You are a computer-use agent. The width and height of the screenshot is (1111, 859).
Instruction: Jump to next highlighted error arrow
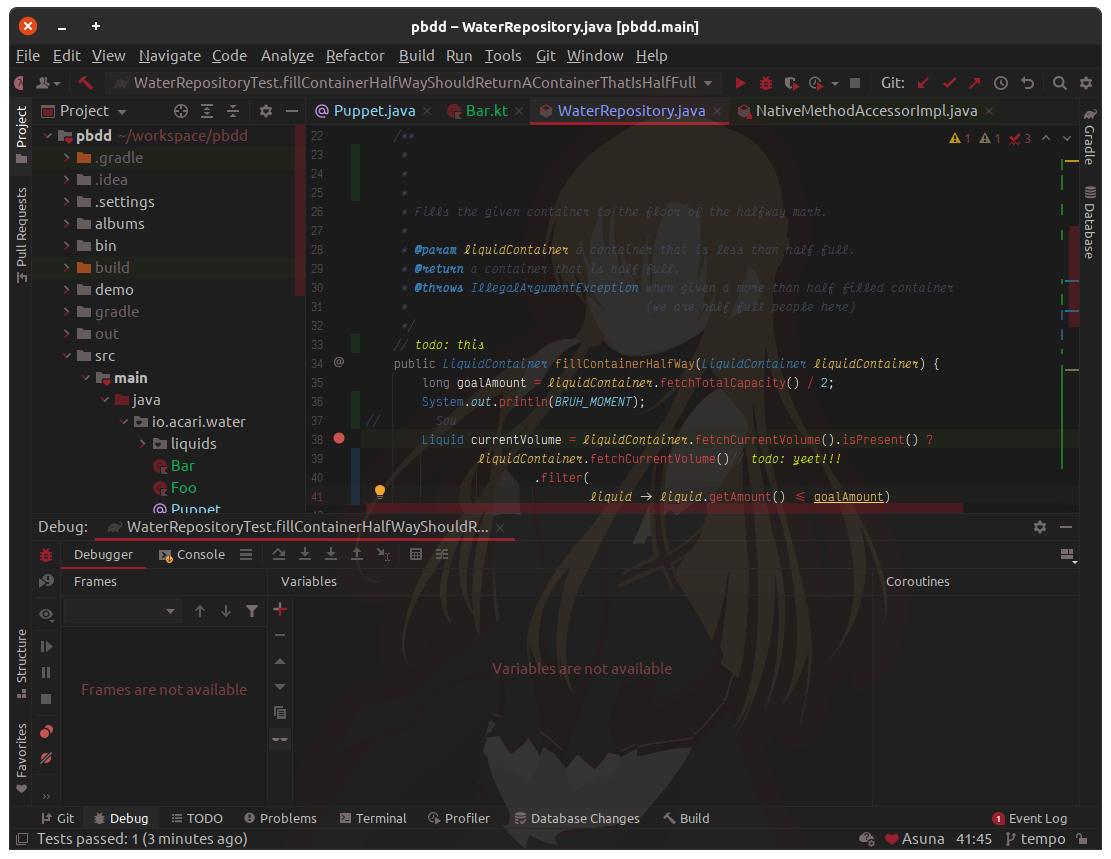(x=1066, y=138)
